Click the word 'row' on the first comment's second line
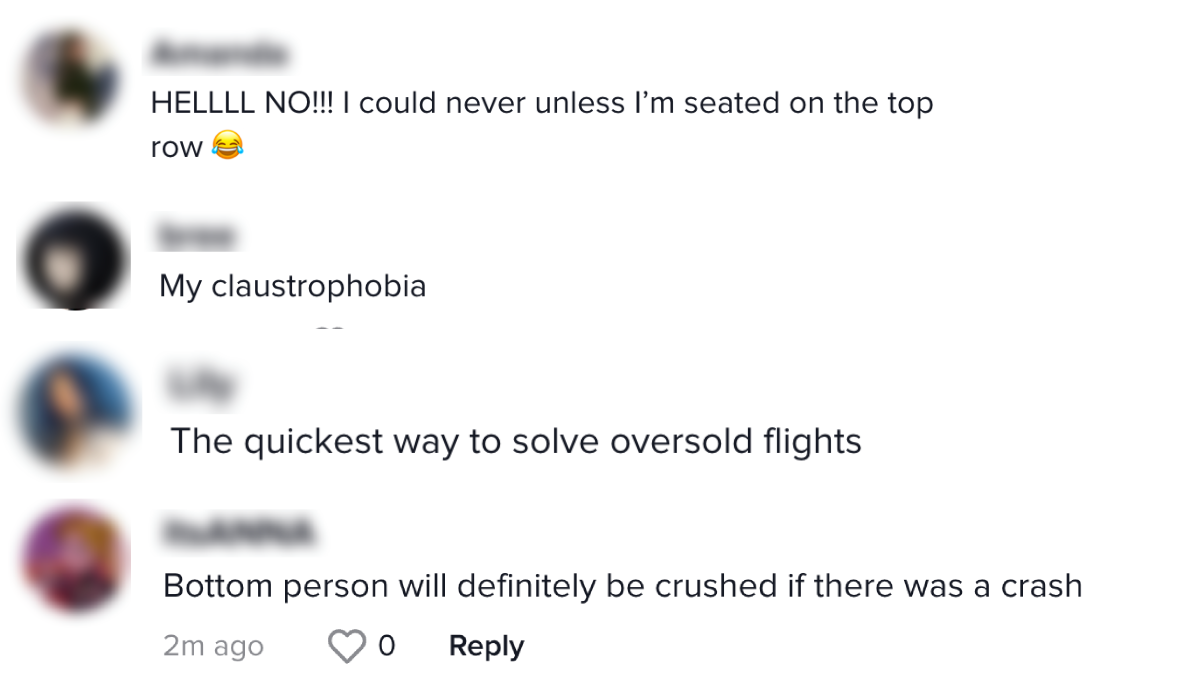The height and width of the screenshot is (684, 1200). tap(176, 148)
